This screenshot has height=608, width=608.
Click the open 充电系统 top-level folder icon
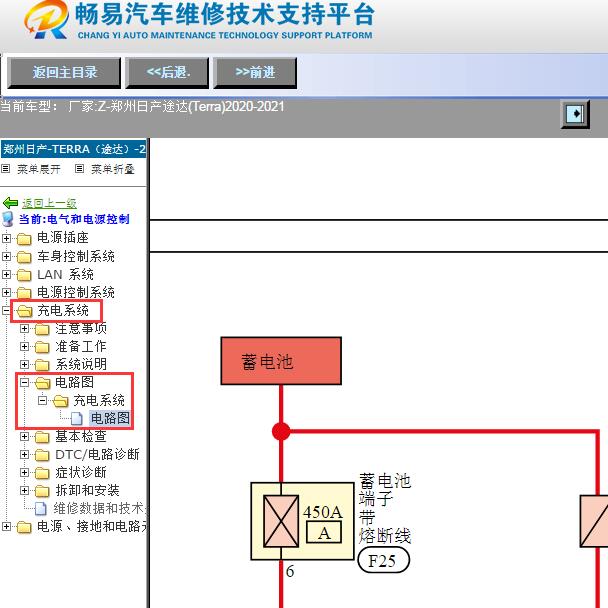tap(24, 311)
